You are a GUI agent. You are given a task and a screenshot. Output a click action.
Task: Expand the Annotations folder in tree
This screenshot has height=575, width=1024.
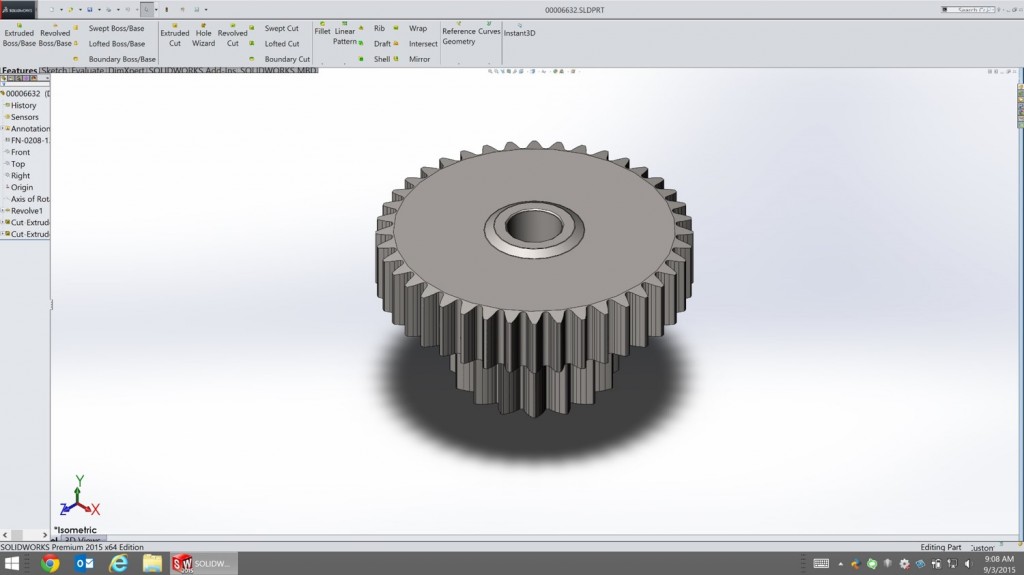[6, 128]
